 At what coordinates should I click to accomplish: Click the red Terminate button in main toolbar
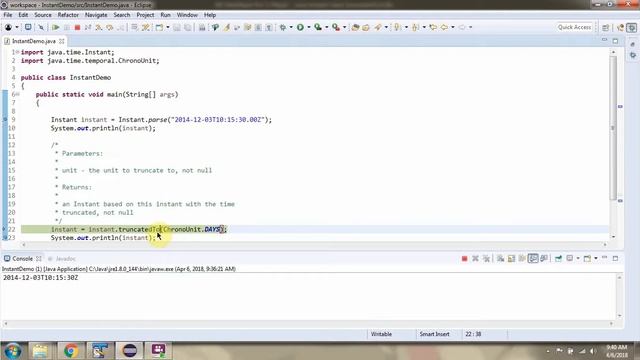pos(77,27)
